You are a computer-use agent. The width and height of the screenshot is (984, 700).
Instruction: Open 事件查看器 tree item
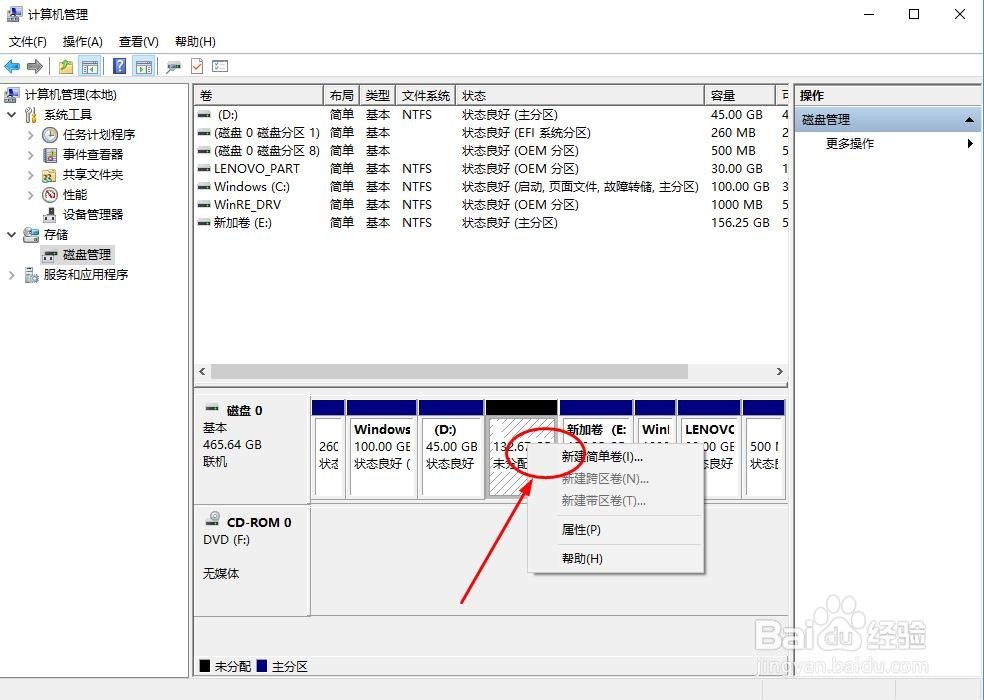[x=93, y=154]
